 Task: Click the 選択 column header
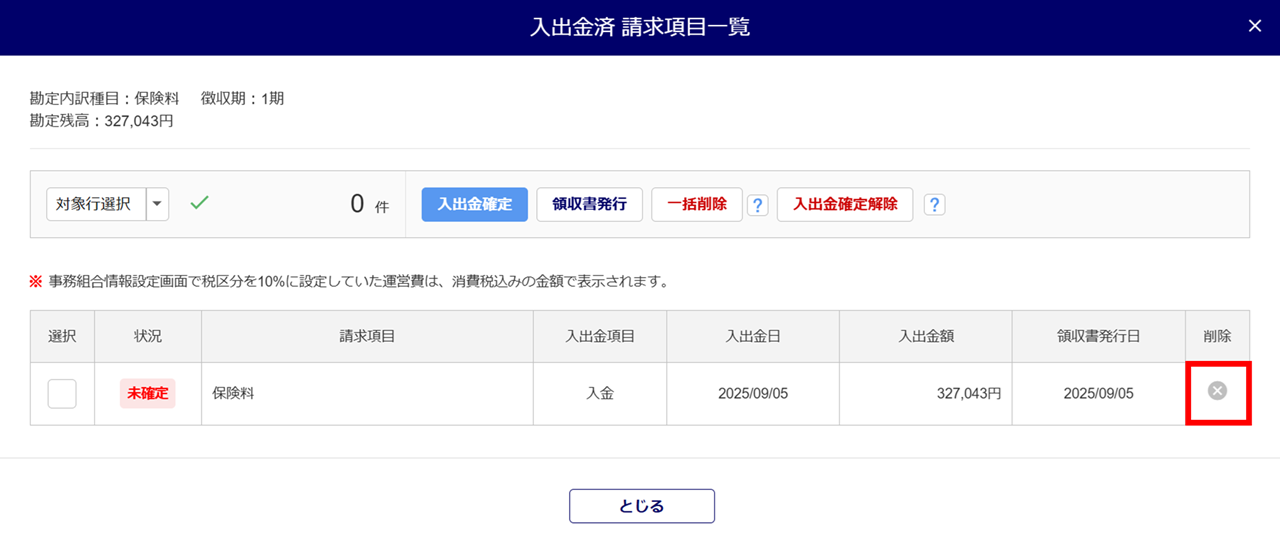click(x=62, y=336)
